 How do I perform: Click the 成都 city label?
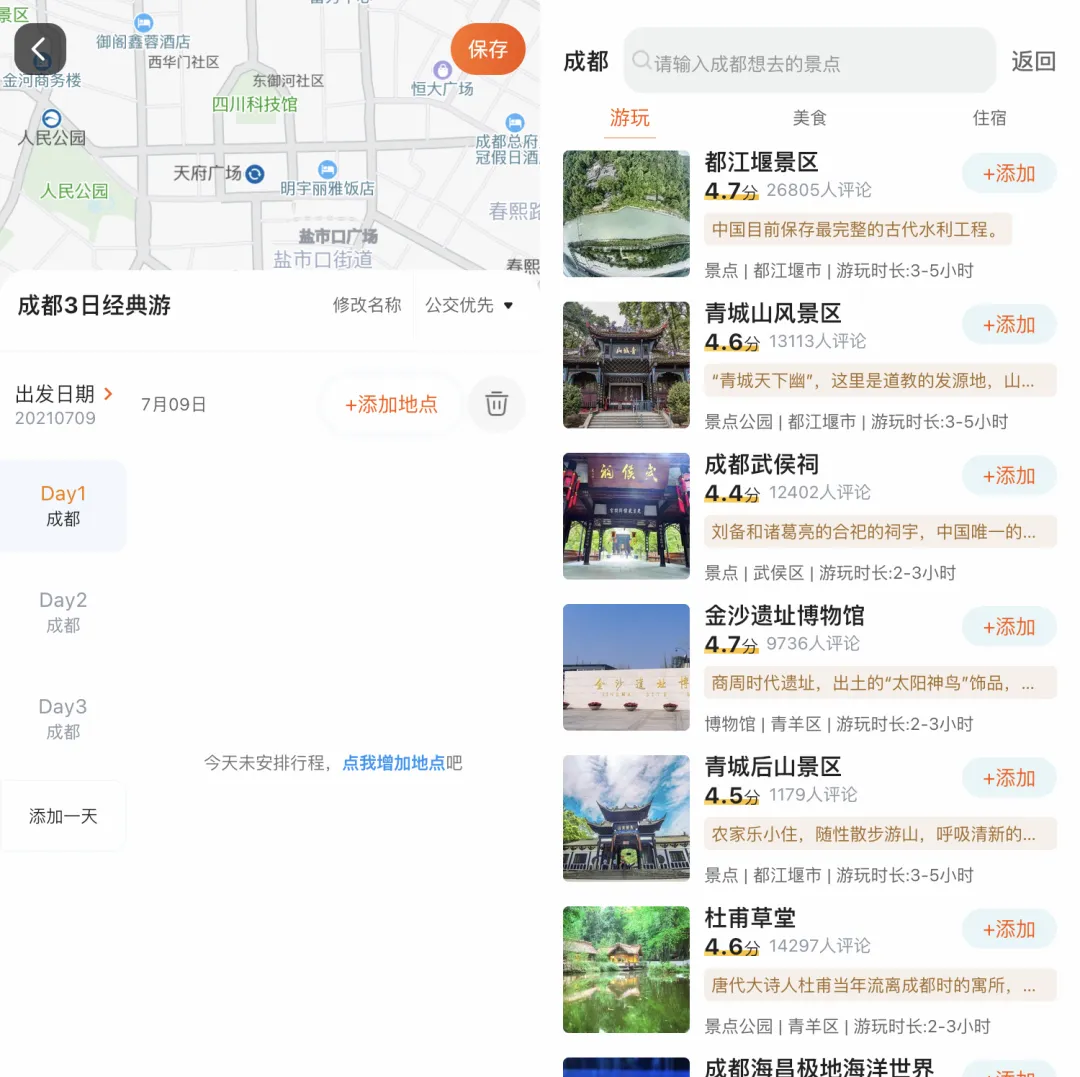coord(585,61)
